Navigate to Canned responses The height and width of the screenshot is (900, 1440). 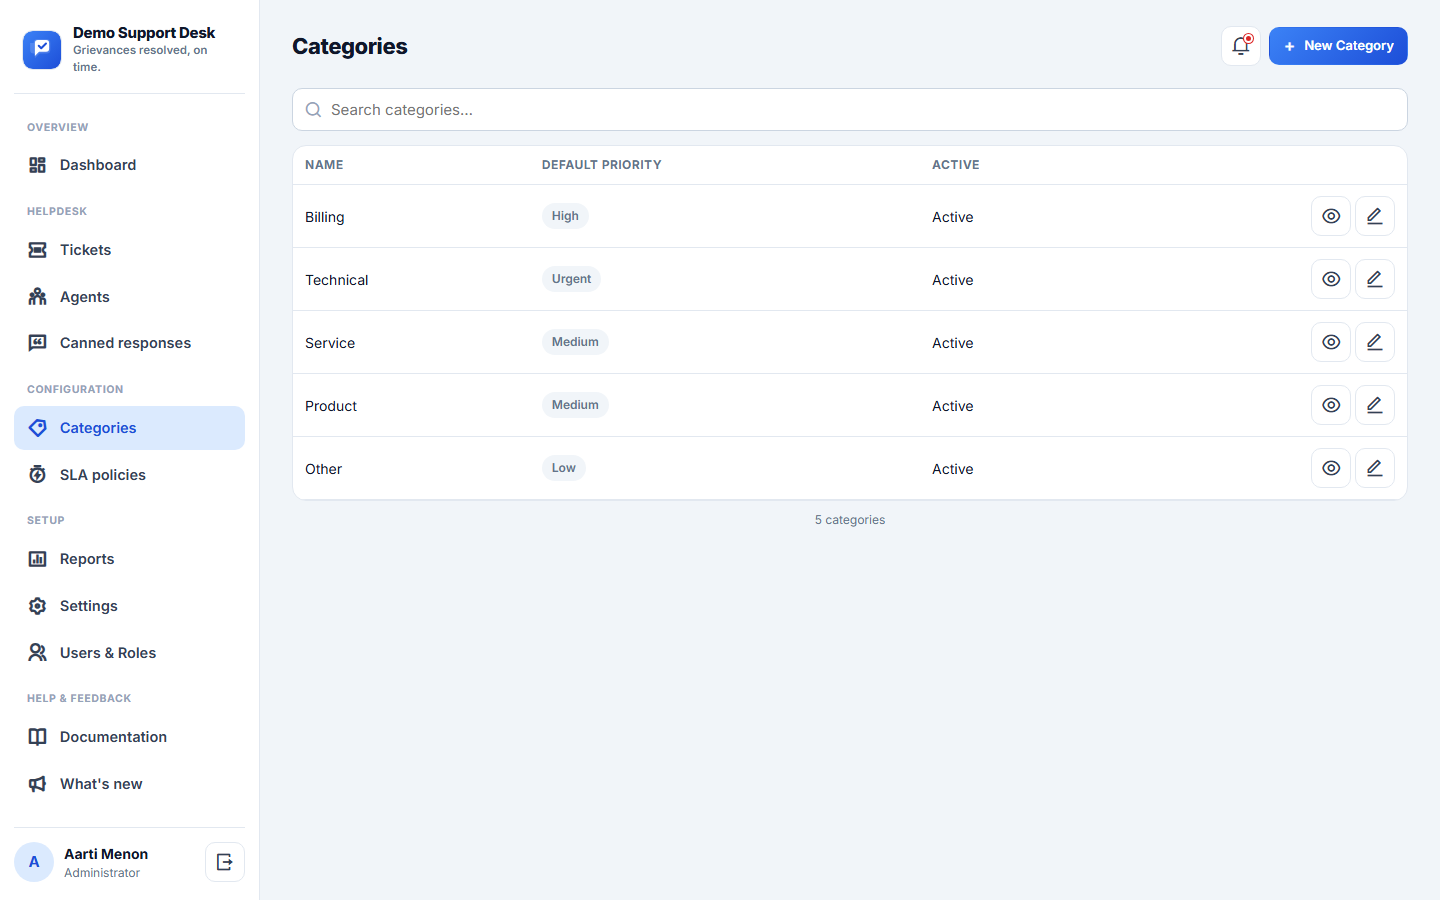129,343
